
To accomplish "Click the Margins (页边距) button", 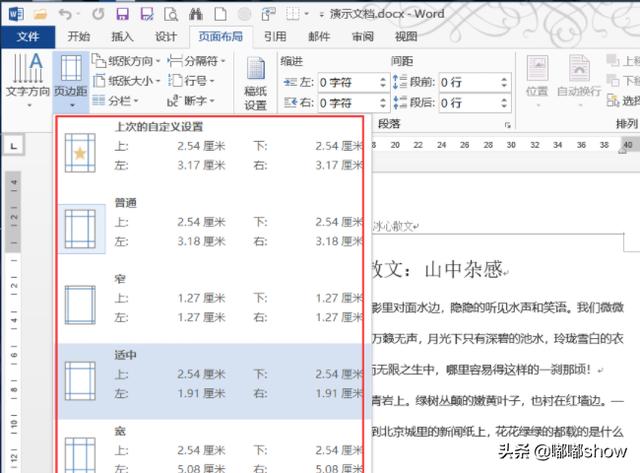I will tap(71, 82).
